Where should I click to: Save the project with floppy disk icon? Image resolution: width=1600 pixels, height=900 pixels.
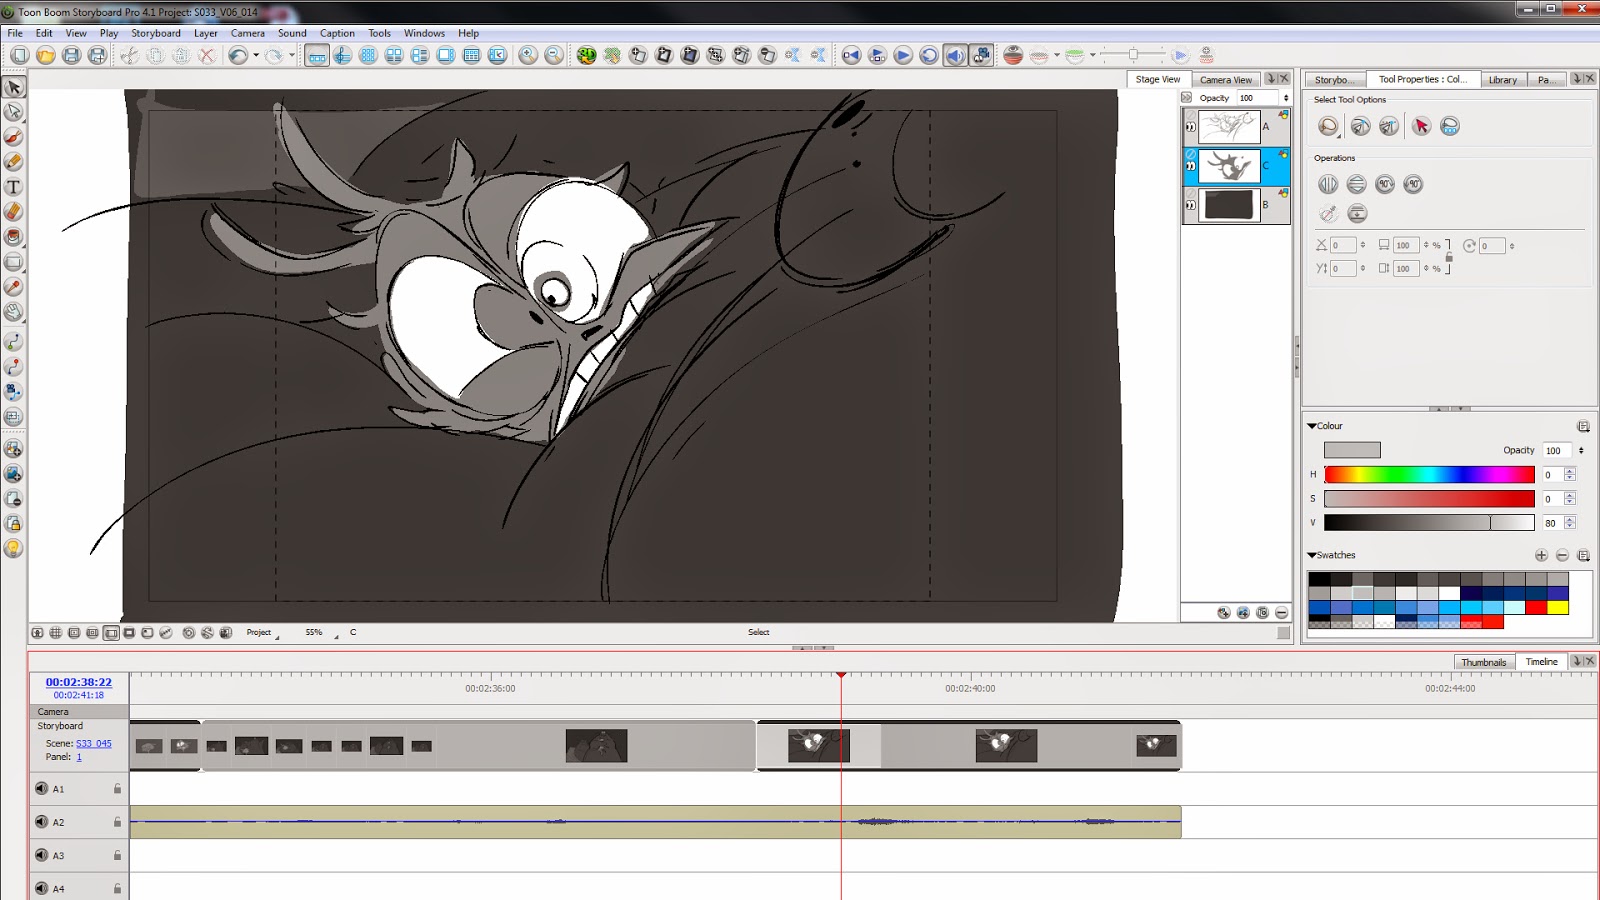71,56
